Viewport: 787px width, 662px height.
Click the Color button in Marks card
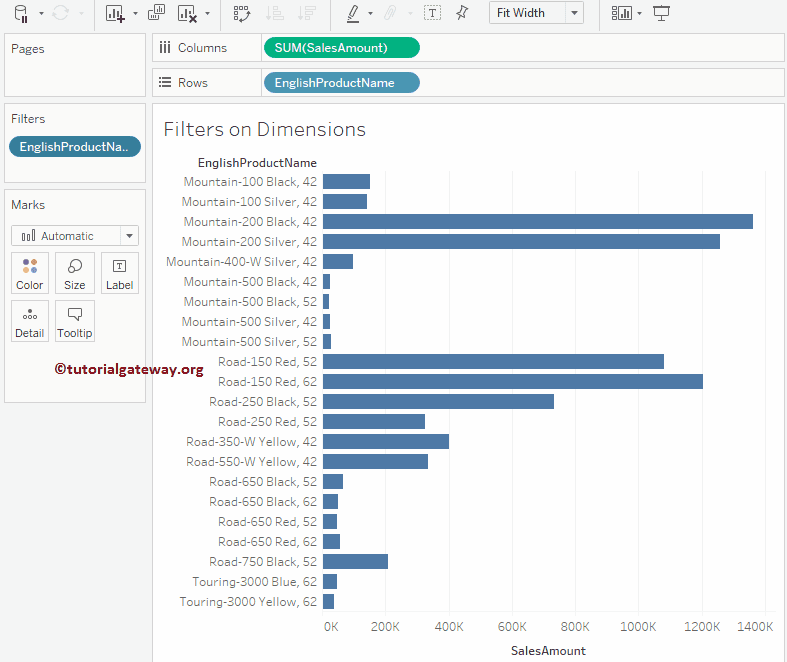click(30, 273)
